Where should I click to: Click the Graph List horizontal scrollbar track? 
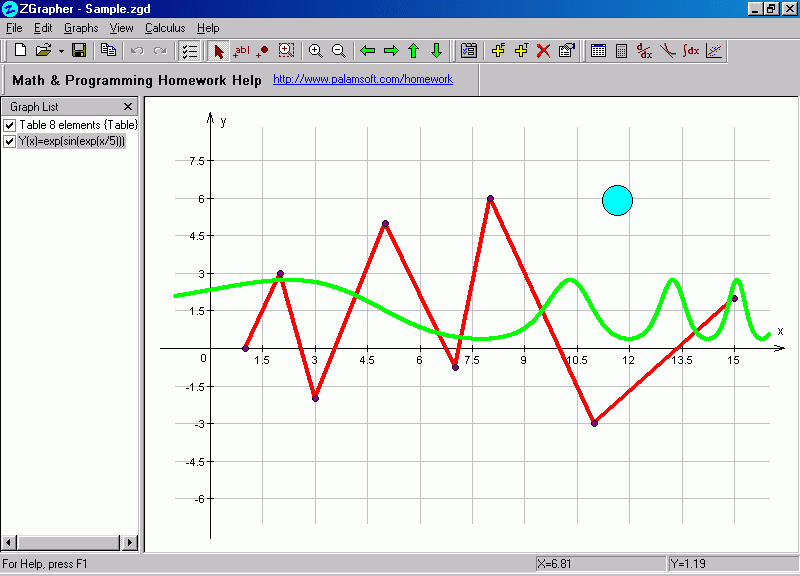tap(69, 542)
